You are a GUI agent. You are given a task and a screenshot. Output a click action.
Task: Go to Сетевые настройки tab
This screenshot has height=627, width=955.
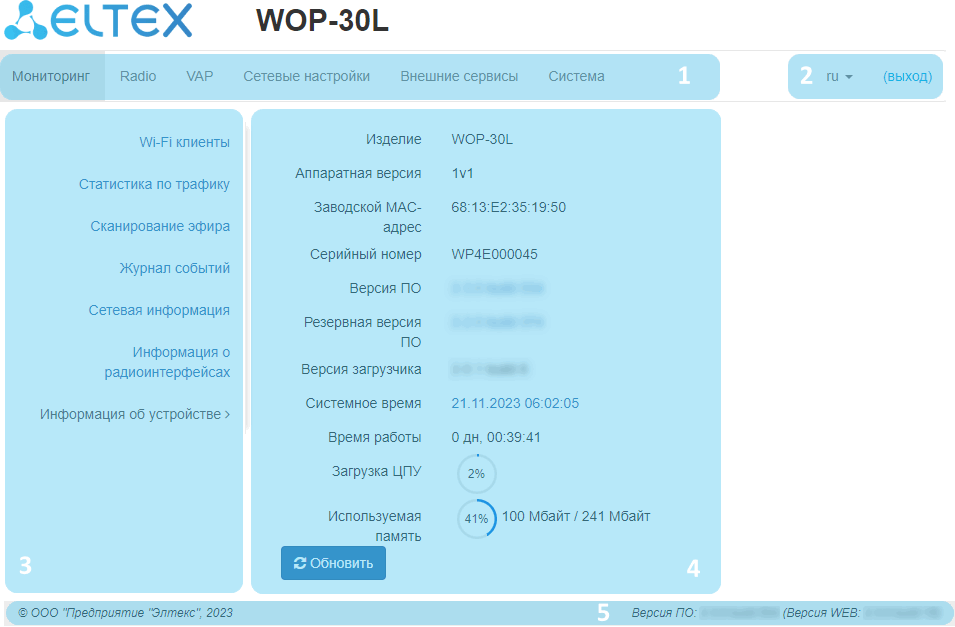point(306,76)
